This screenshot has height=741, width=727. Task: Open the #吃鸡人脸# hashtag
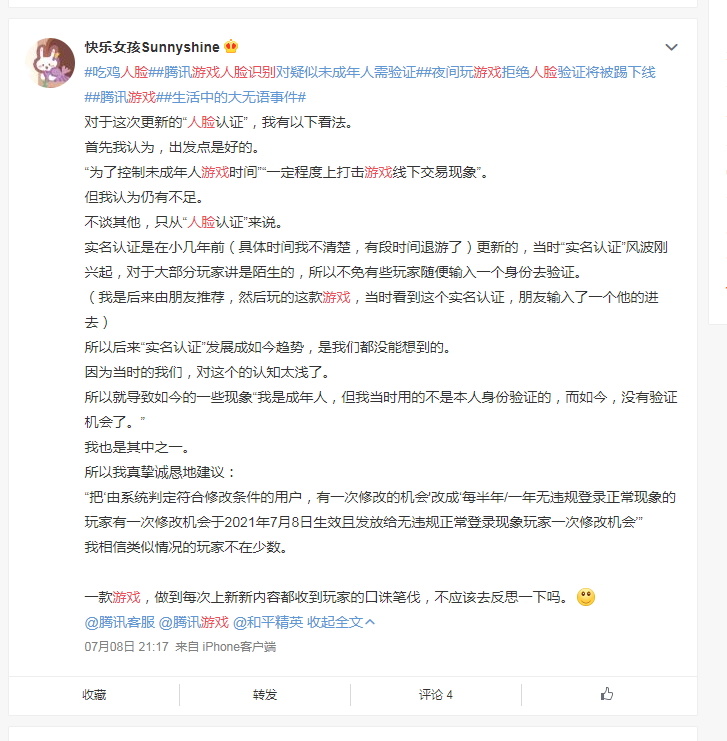119,72
